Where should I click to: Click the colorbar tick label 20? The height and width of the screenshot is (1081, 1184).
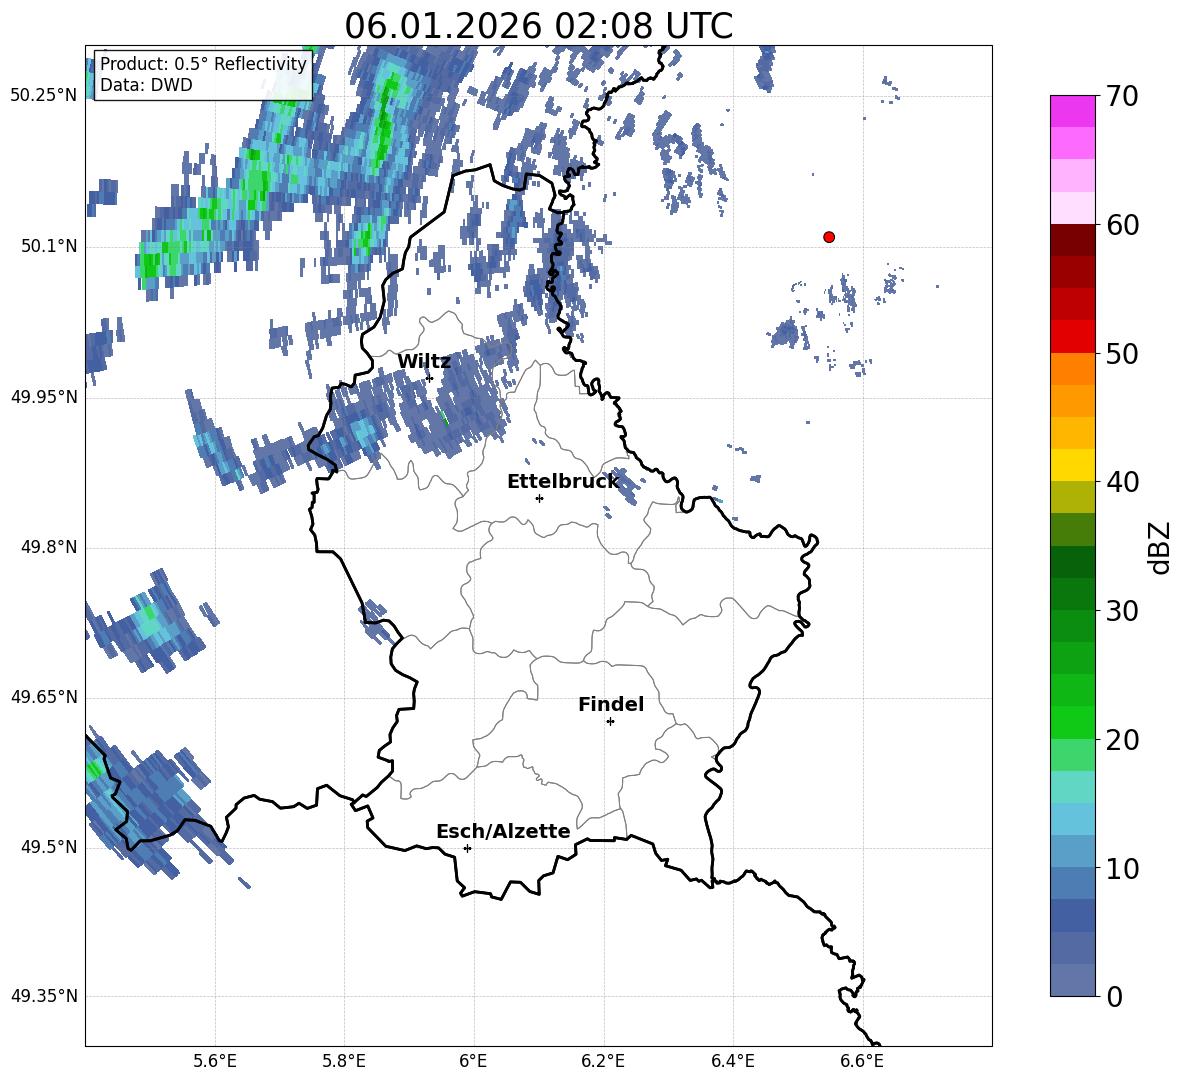tap(1122, 740)
